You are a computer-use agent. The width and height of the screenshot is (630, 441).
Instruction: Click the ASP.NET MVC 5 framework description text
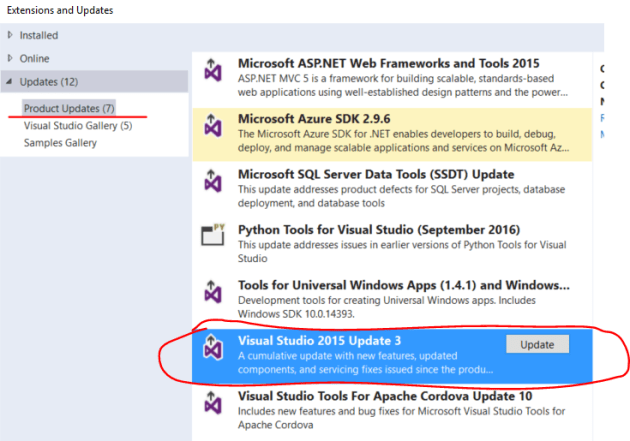(x=403, y=85)
